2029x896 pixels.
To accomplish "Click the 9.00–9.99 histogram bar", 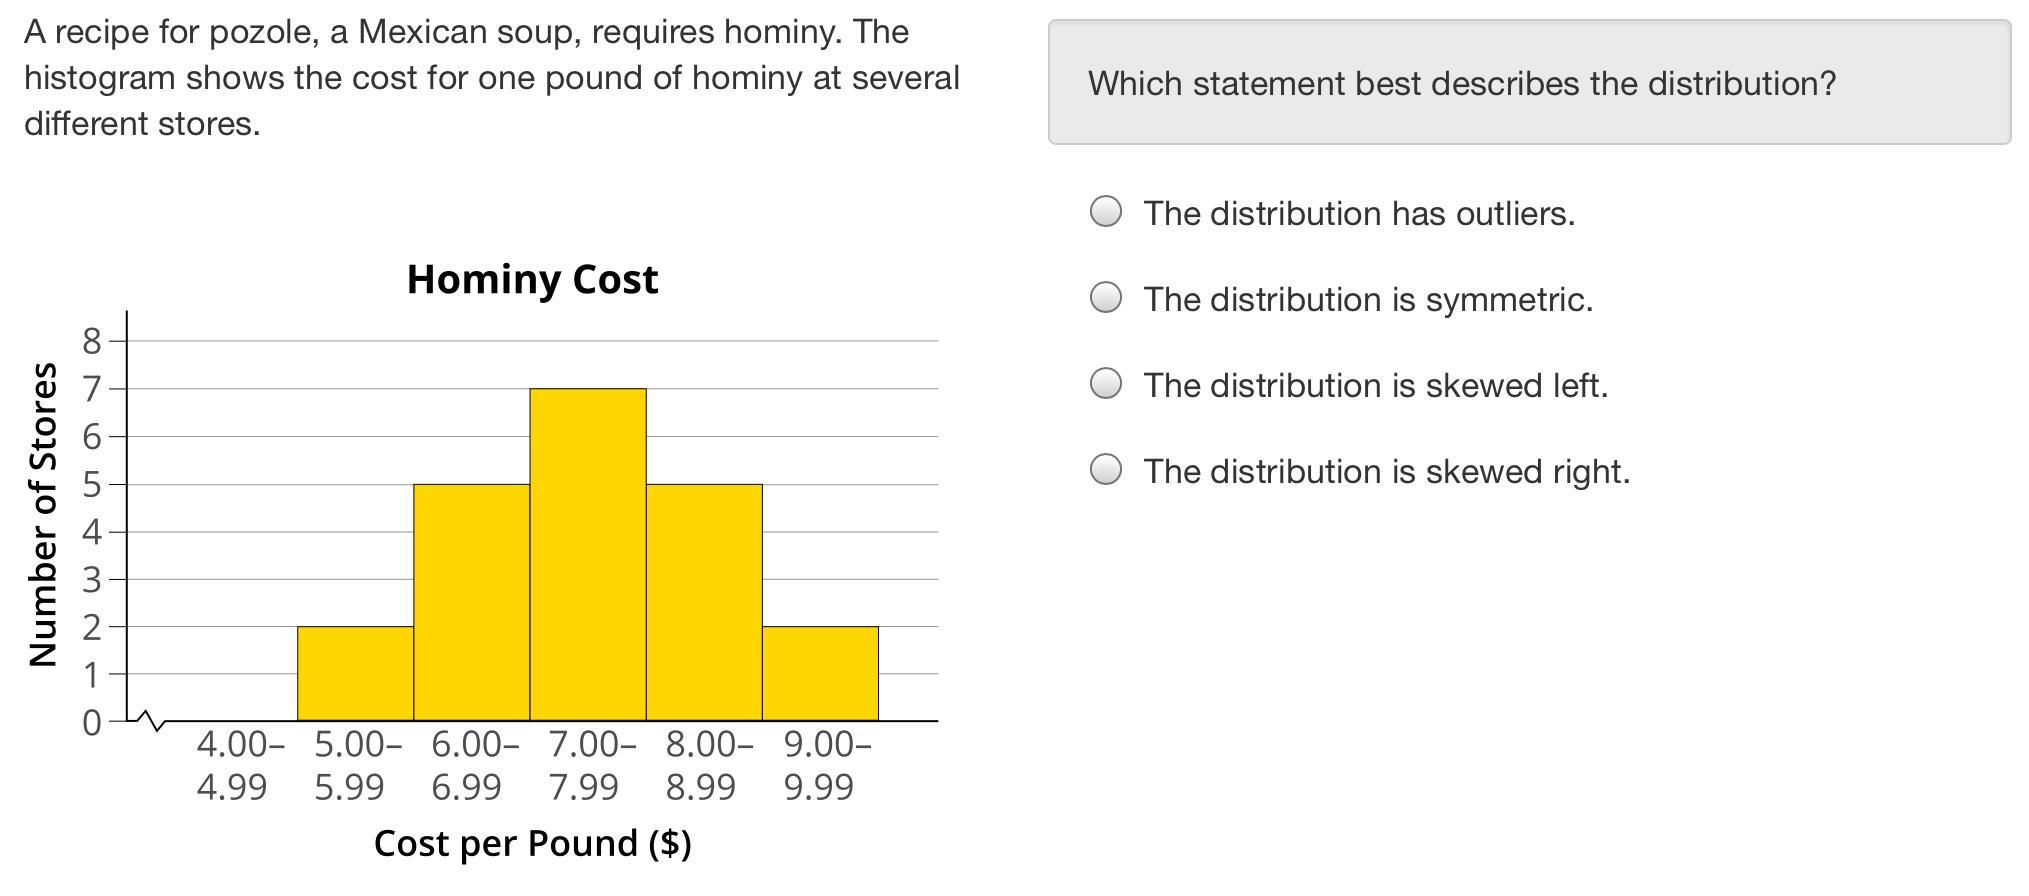I will [820, 674].
